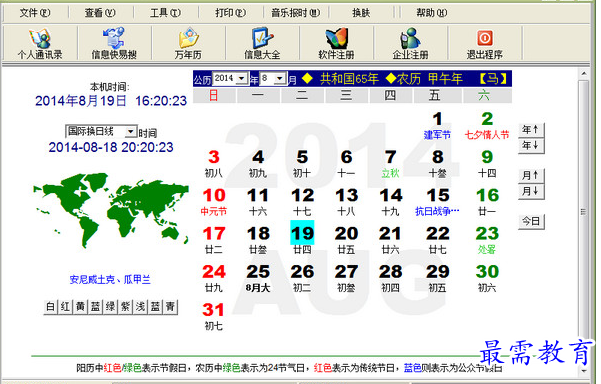Click the 安尼威土克、瓜甲兰 location text
The width and height of the screenshot is (601, 384).
(110, 279)
